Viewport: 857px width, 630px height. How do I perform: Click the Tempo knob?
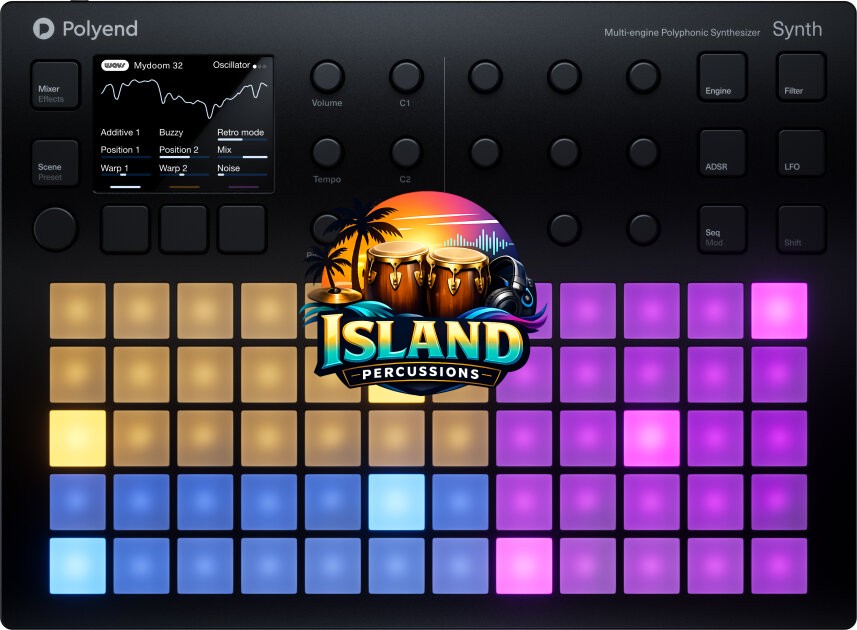tap(327, 152)
